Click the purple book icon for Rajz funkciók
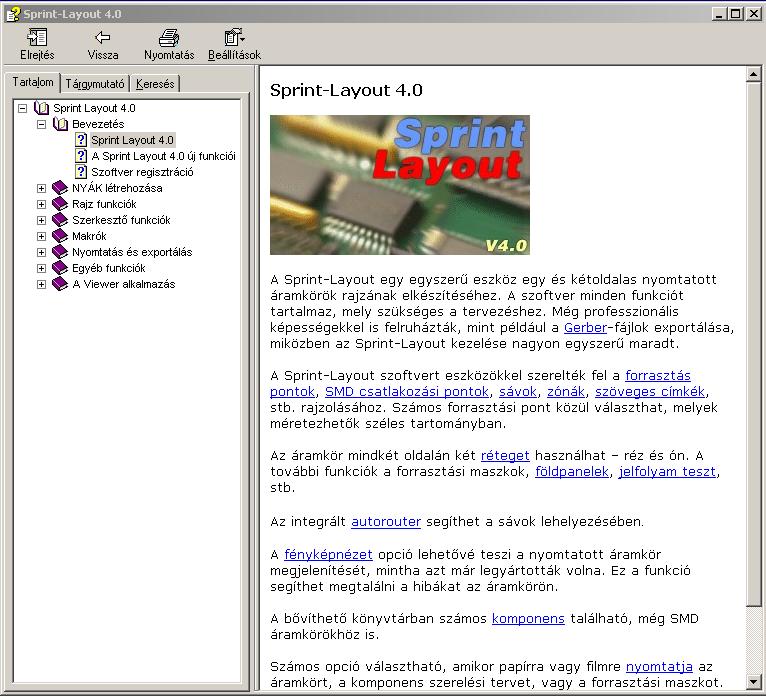 pyautogui.click(x=60, y=204)
